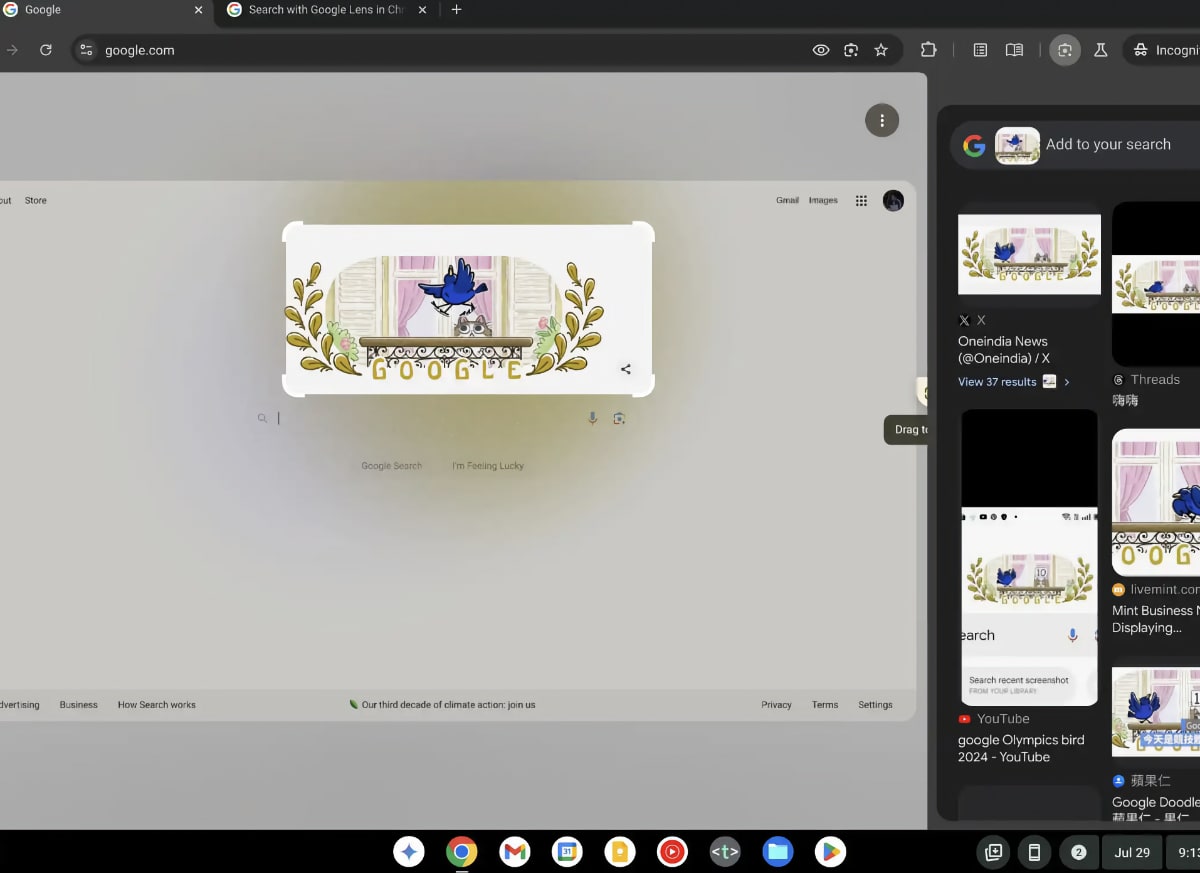Bookmark this page with the star icon
Screen dimensions: 1200x873
[x=879, y=49]
